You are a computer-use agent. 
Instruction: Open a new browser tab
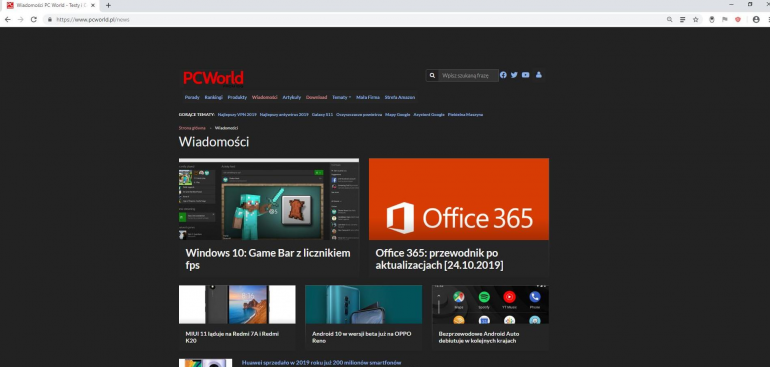pyautogui.click(x=108, y=5)
